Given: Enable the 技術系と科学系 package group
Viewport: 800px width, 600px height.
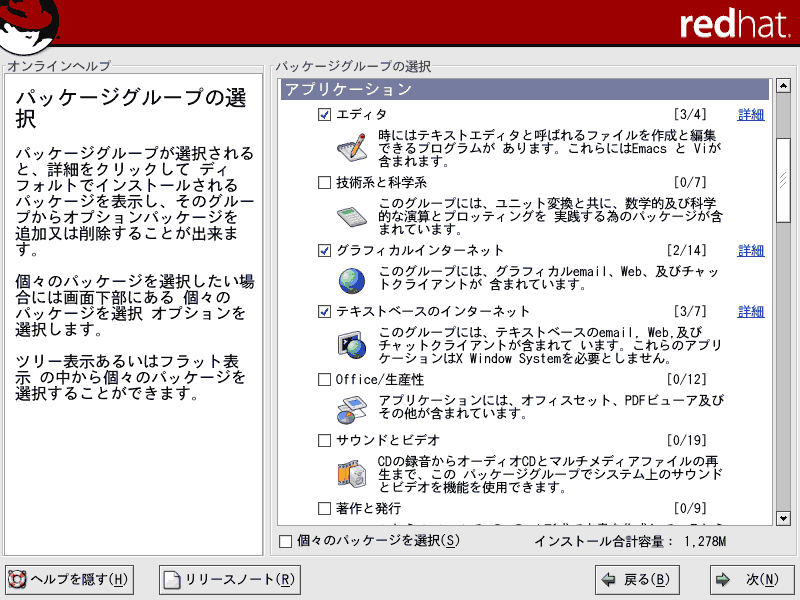Looking at the screenshot, I should coord(324,182).
